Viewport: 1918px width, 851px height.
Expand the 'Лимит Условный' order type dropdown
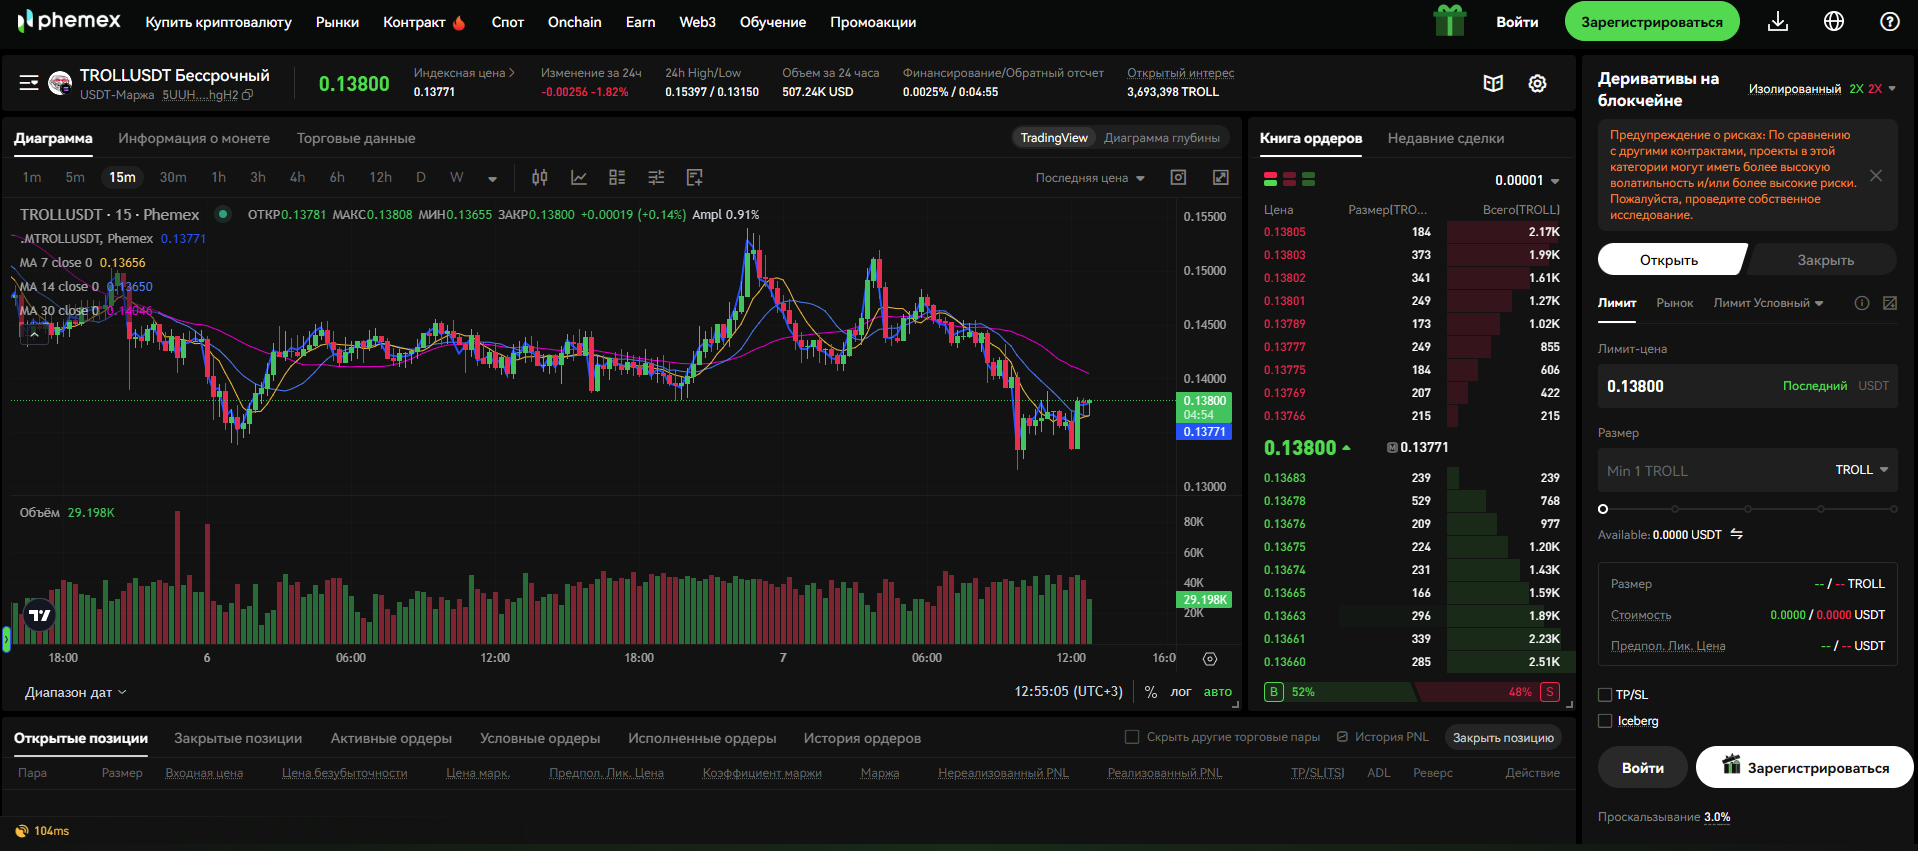tap(1767, 303)
